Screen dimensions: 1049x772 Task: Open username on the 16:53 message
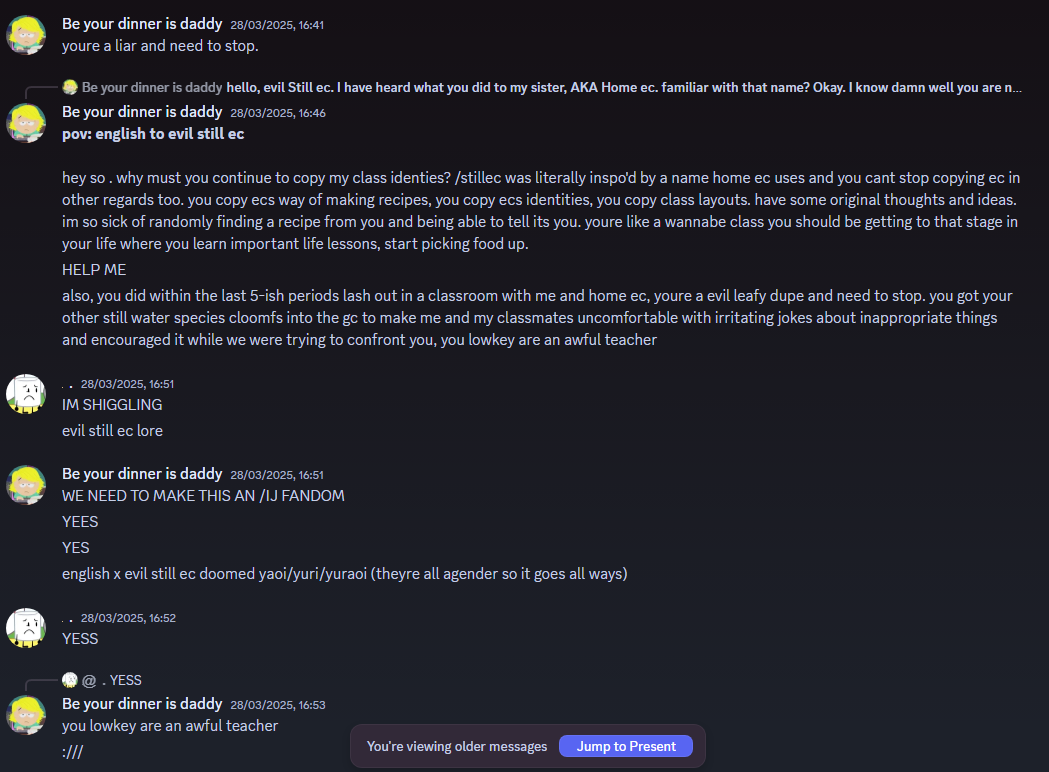tap(142, 704)
